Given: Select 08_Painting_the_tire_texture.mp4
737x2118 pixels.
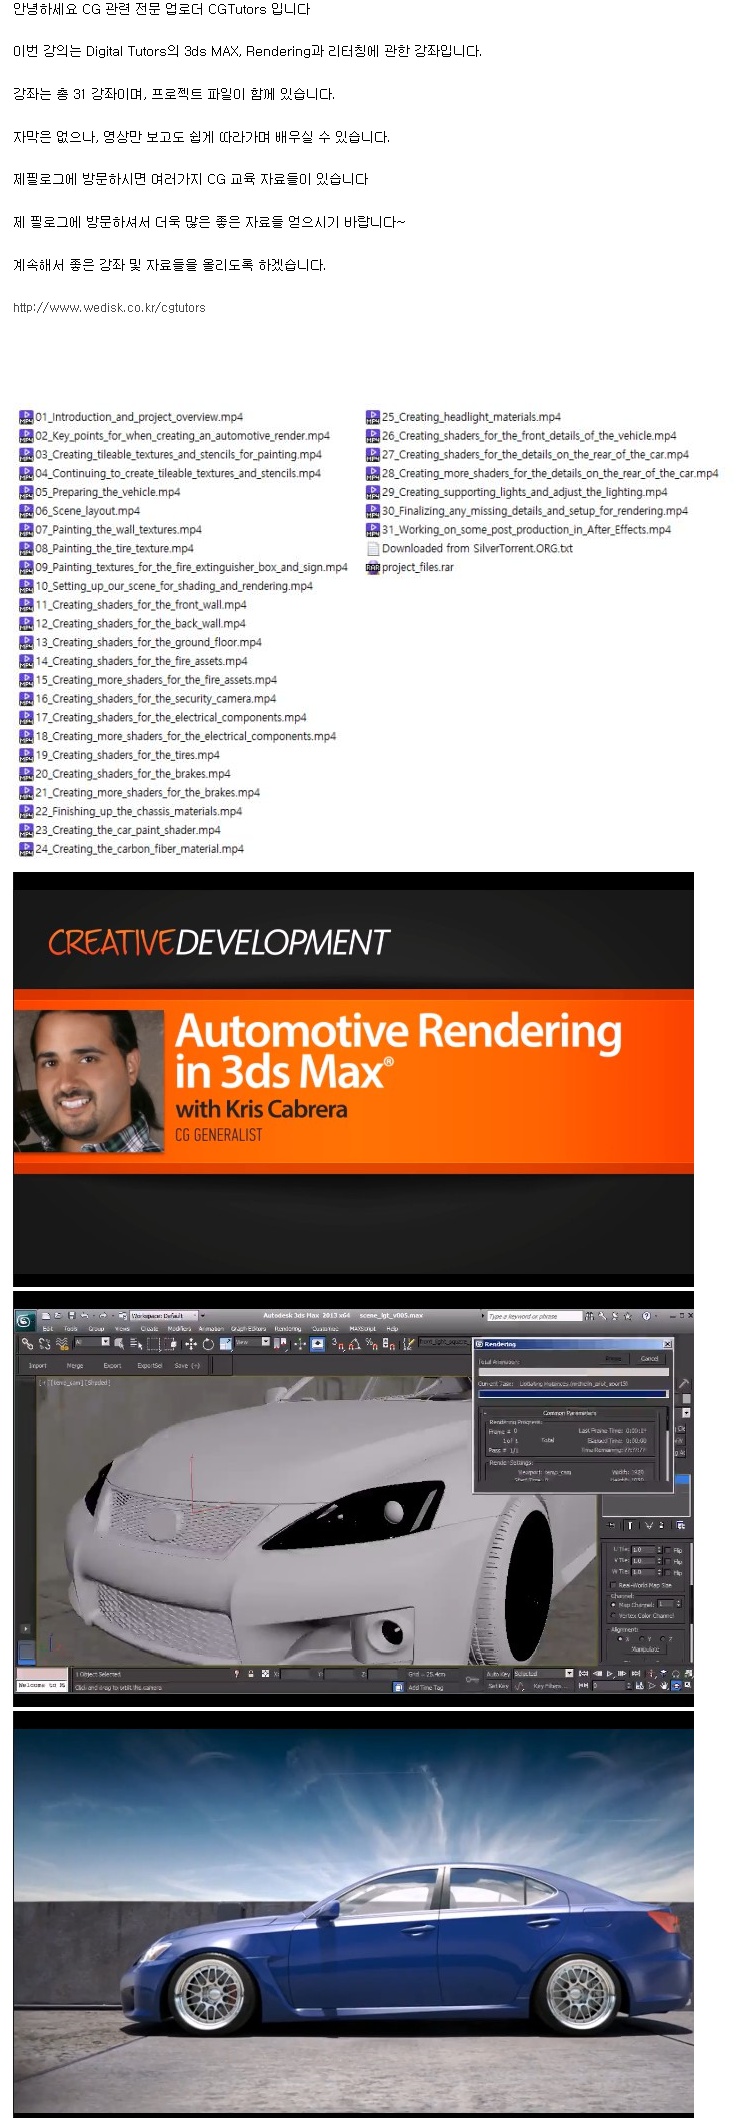Looking at the screenshot, I should pos(115,549).
